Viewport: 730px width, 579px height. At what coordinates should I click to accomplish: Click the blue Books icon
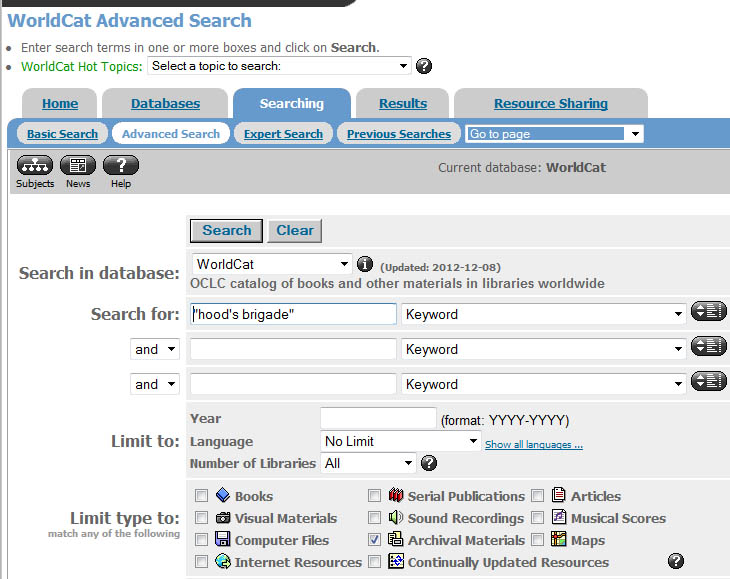coord(223,495)
